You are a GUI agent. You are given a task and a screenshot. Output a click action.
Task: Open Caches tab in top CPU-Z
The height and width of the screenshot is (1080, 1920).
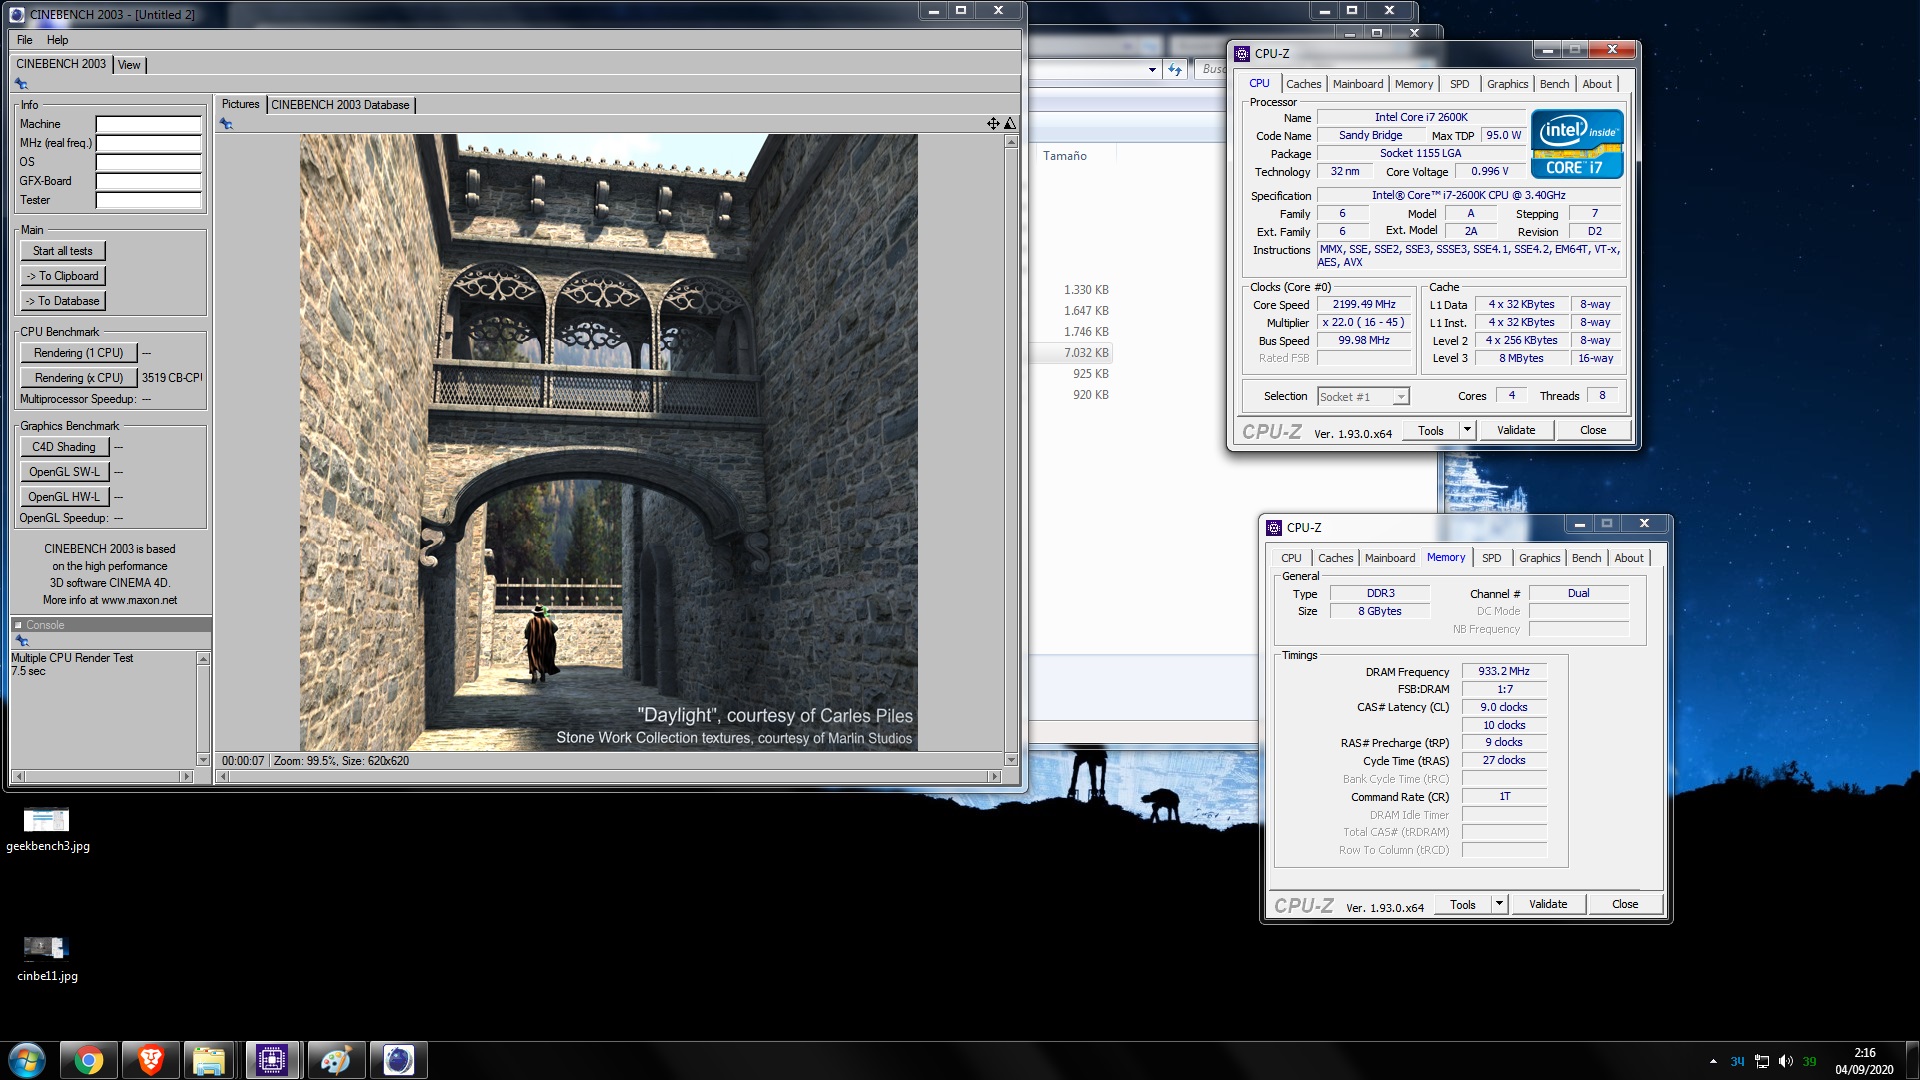tap(1304, 84)
